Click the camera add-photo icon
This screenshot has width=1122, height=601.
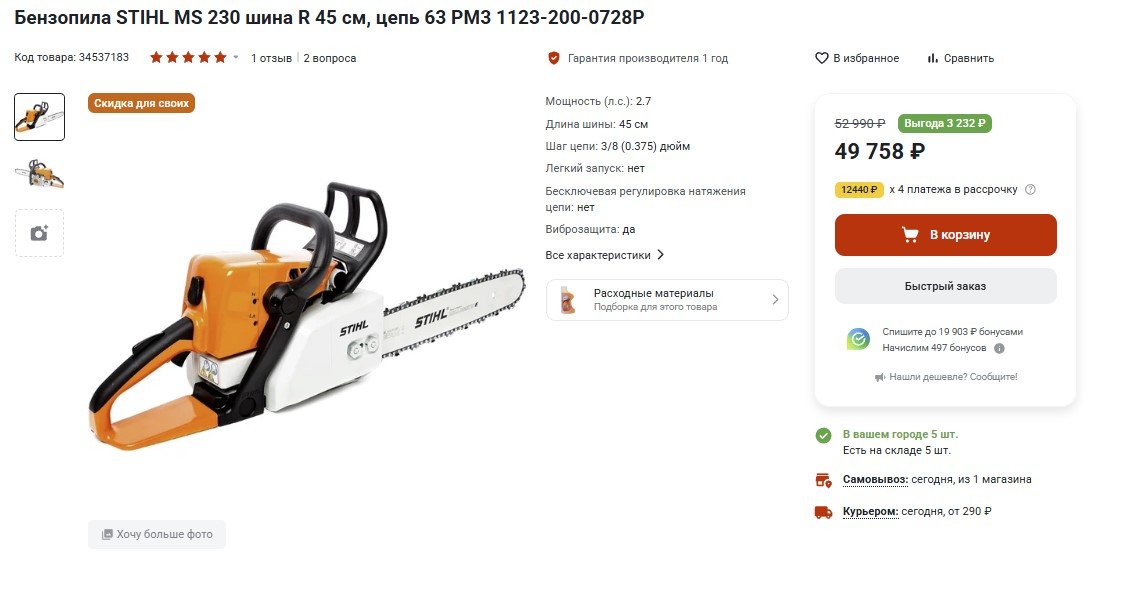click(x=39, y=233)
